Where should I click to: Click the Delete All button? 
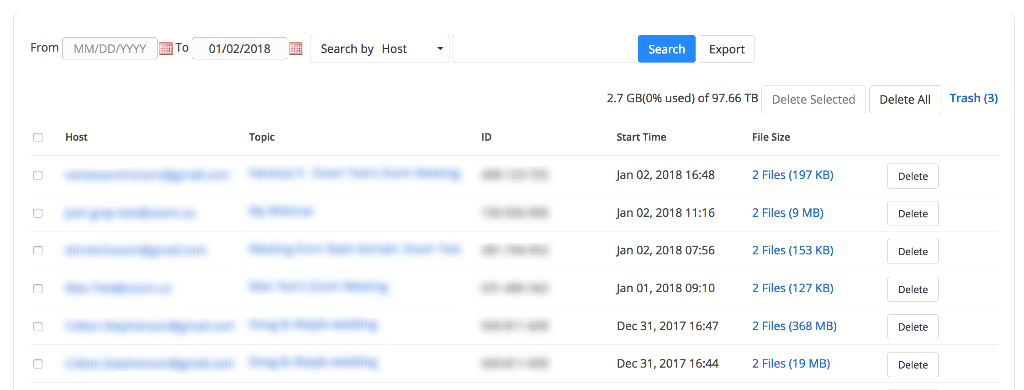click(x=905, y=99)
